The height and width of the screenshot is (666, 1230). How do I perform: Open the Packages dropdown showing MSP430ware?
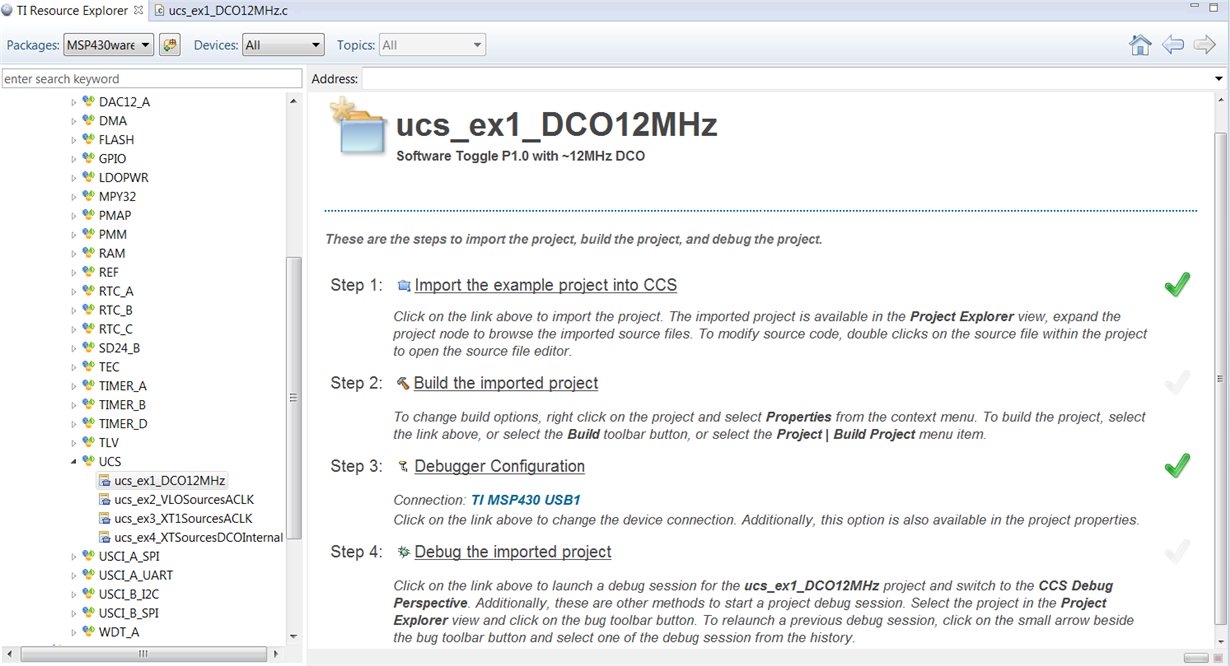pos(109,45)
